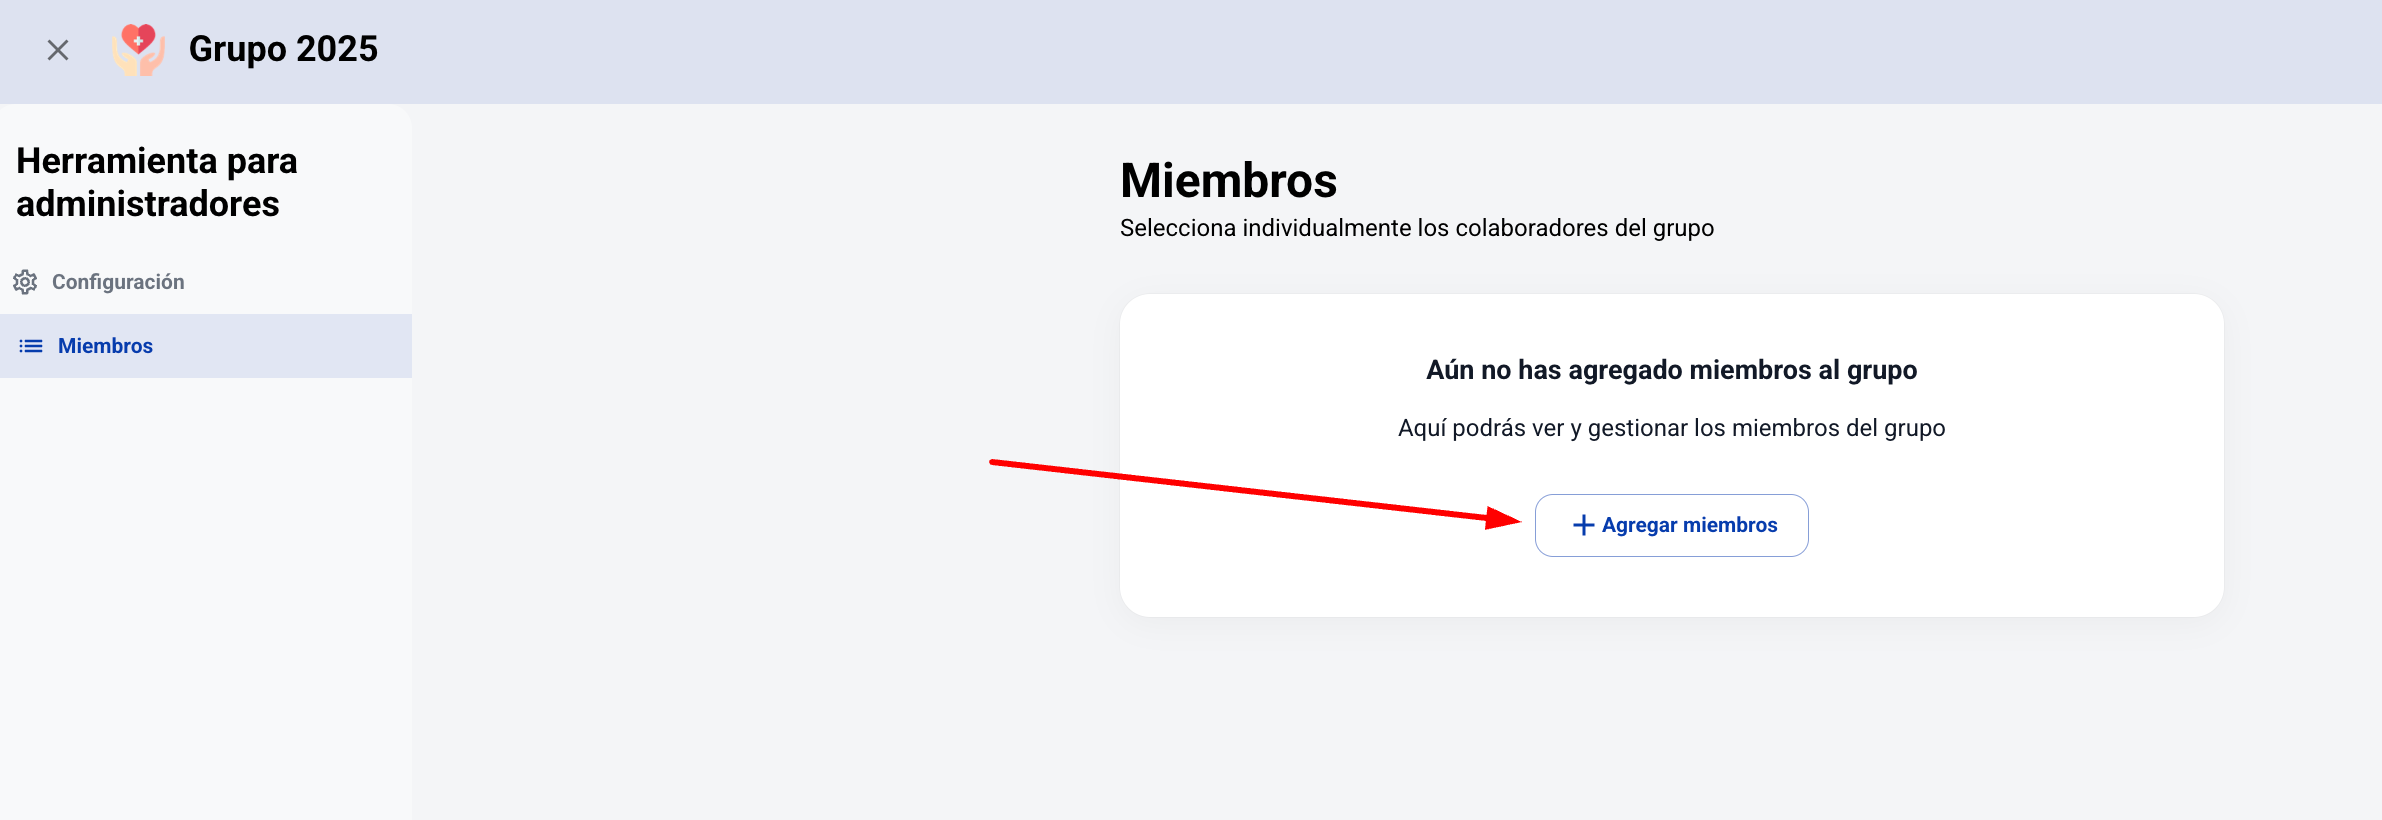Click the number 2025 in the header
The width and height of the screenshot is (2382, 820).
pos(337,49)
